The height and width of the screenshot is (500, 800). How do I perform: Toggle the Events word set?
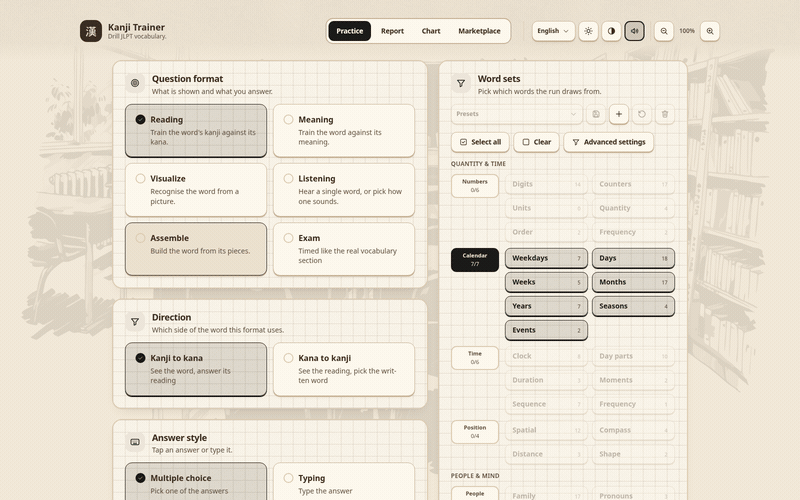coord(546,330)
